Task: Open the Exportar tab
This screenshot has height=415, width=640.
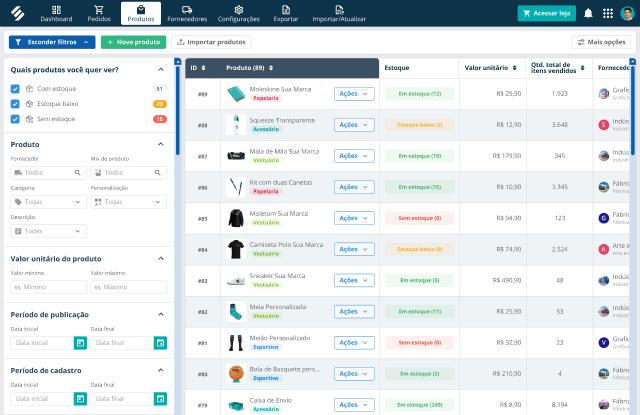Action: pyautogui.click(x=286, y=13)
